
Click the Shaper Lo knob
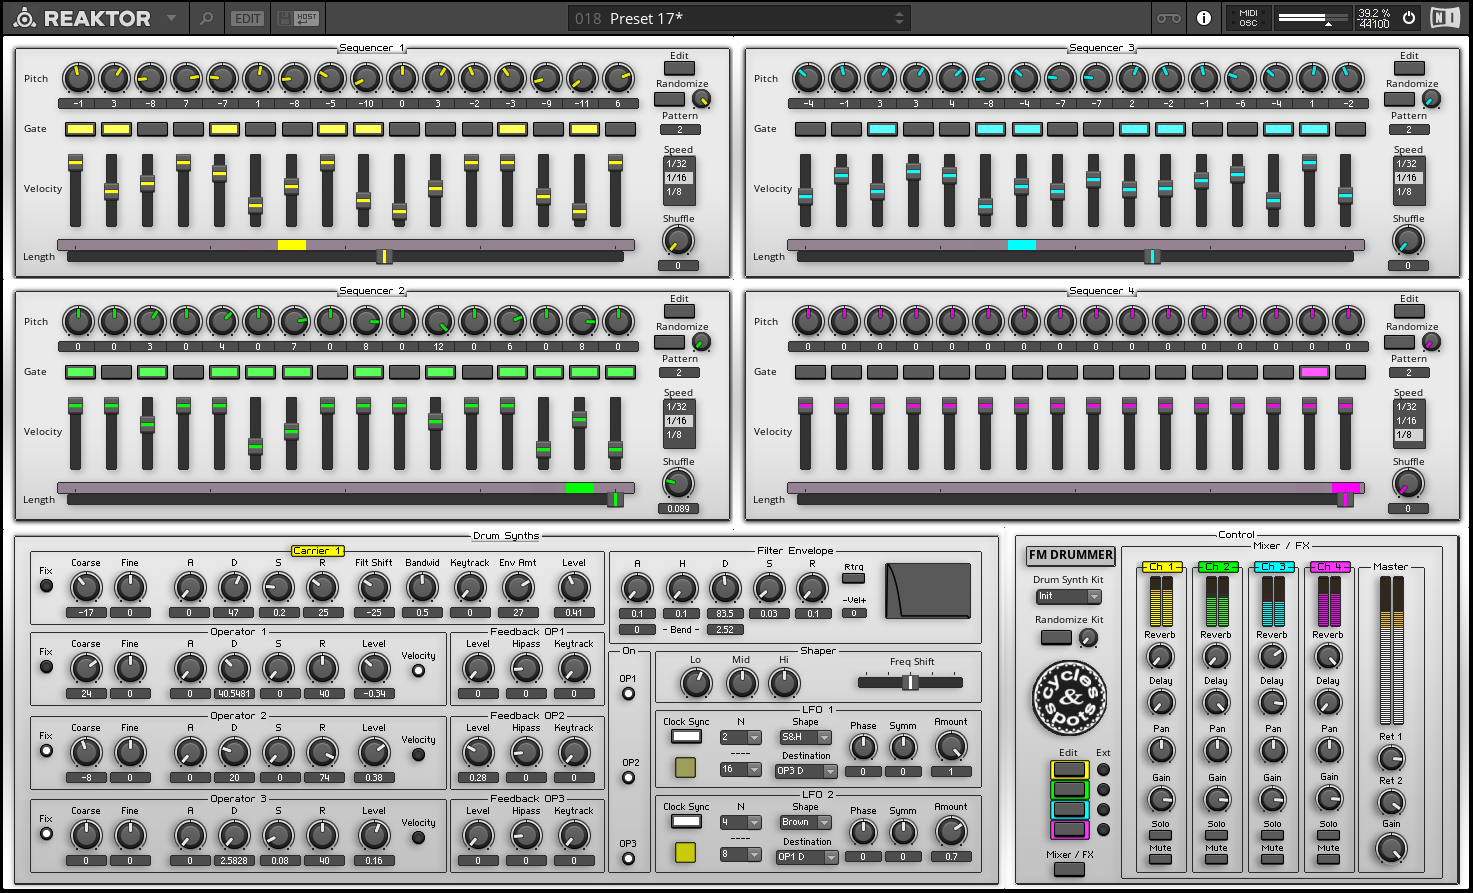[x=695, y=683]
